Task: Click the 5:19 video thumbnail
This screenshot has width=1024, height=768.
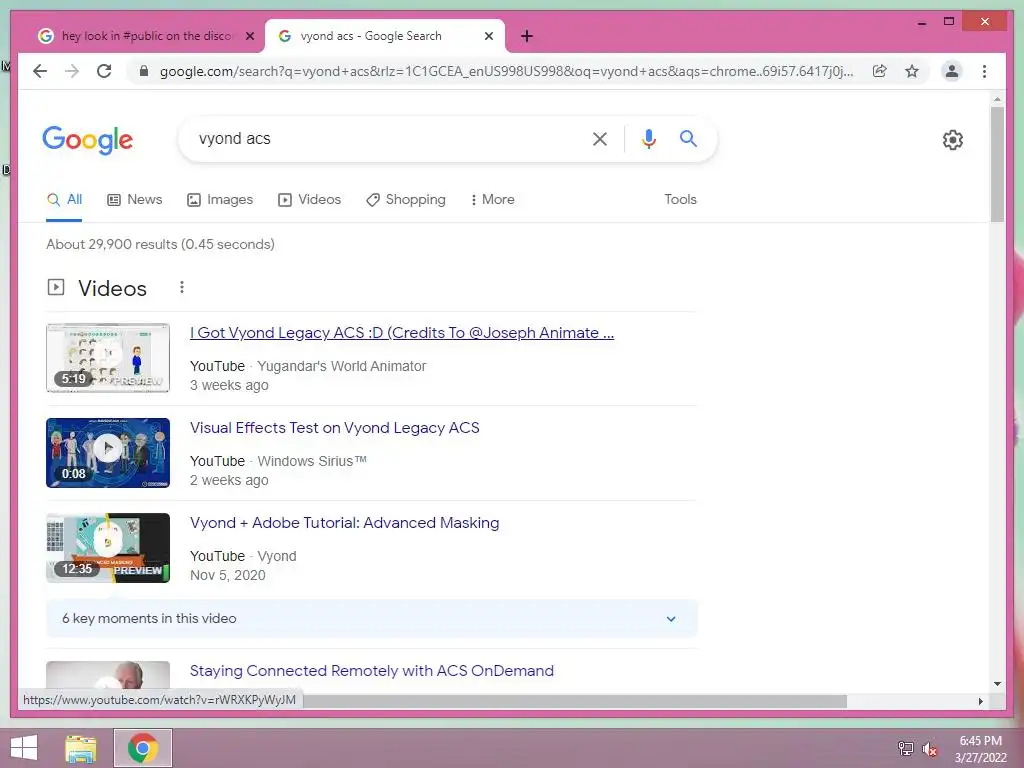Action: tap(108, 358)
